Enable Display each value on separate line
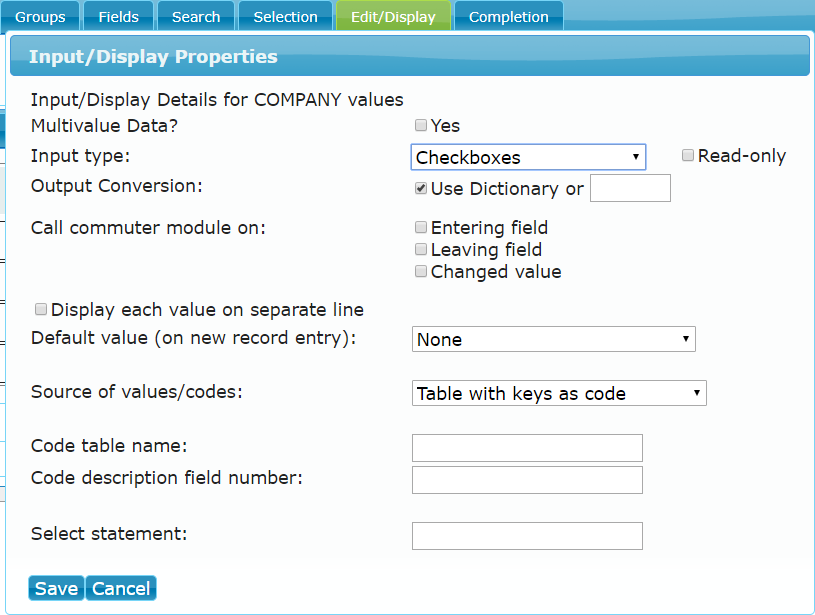This screenshot has height=615, width=815. point(41,309)
